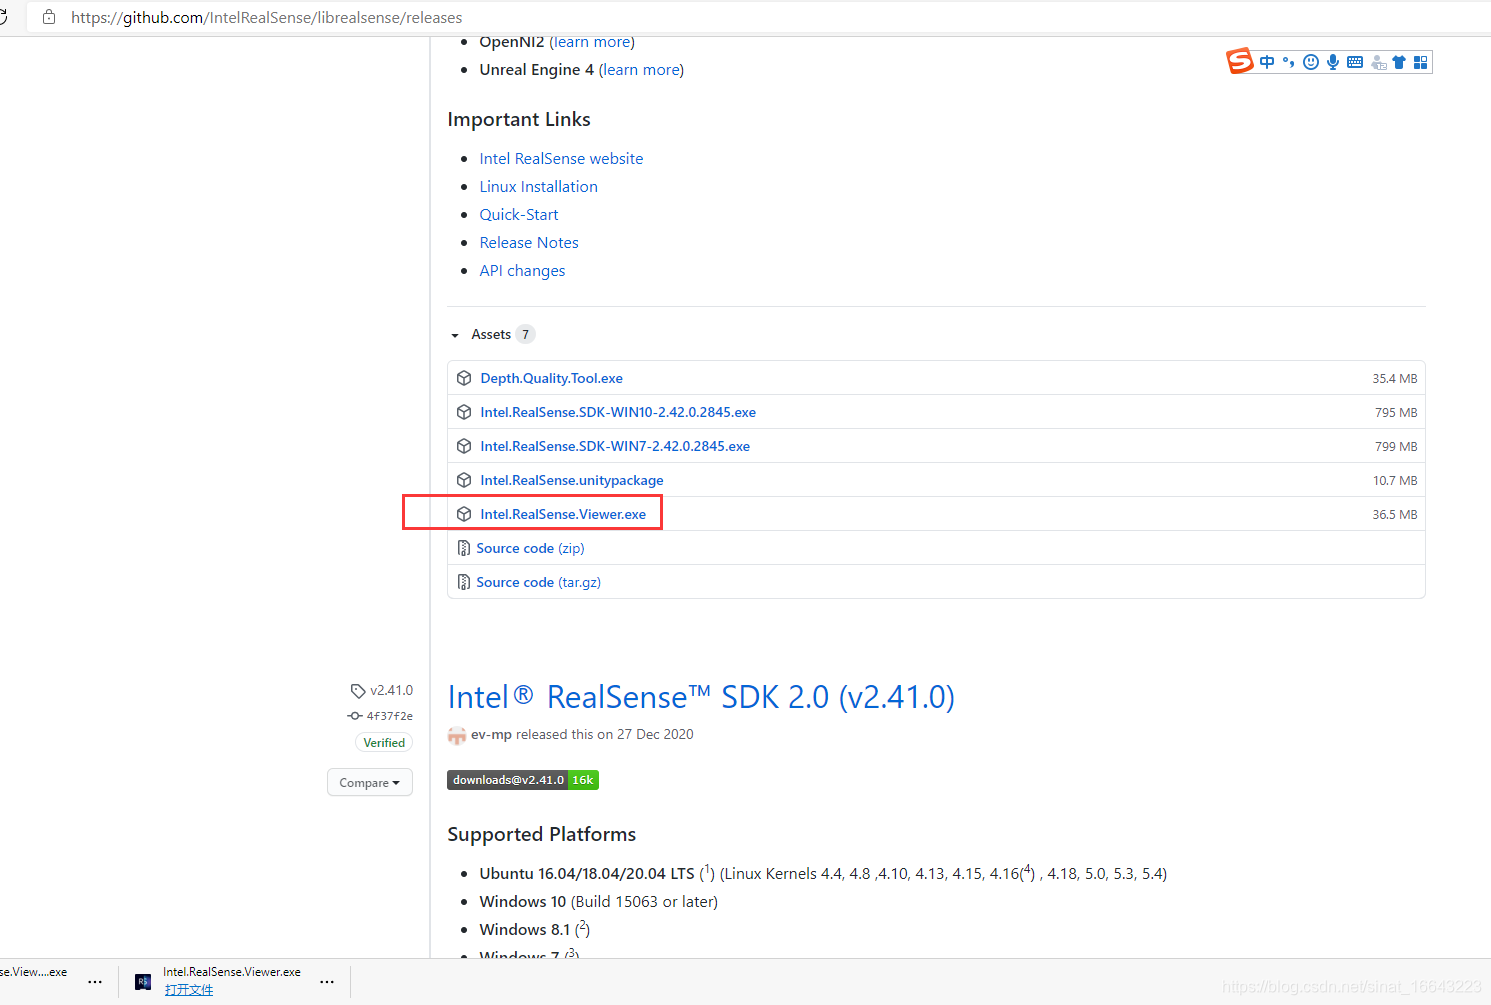
Task: Open the Release Notes link
Action: 529,243
